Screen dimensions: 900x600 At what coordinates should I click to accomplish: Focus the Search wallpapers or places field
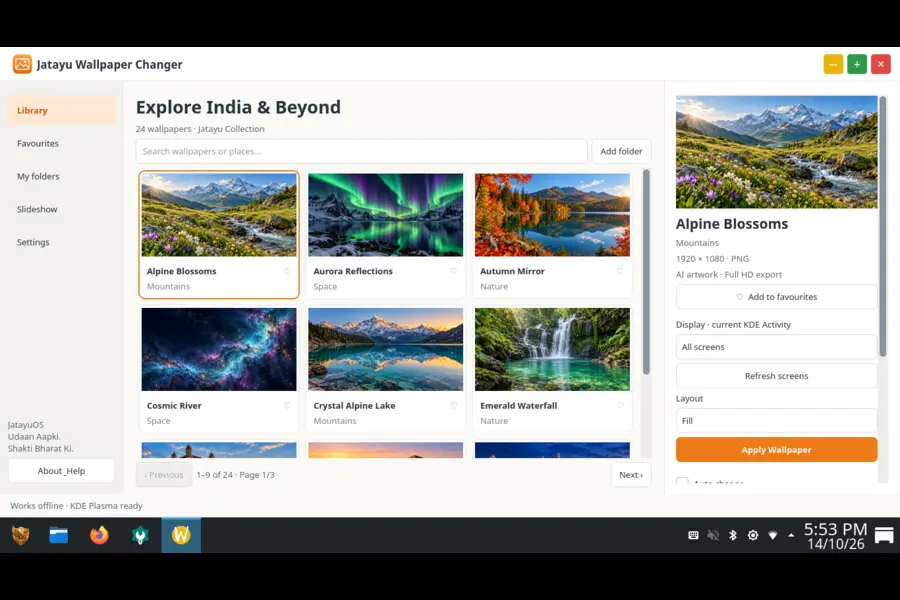coord(362,151)
